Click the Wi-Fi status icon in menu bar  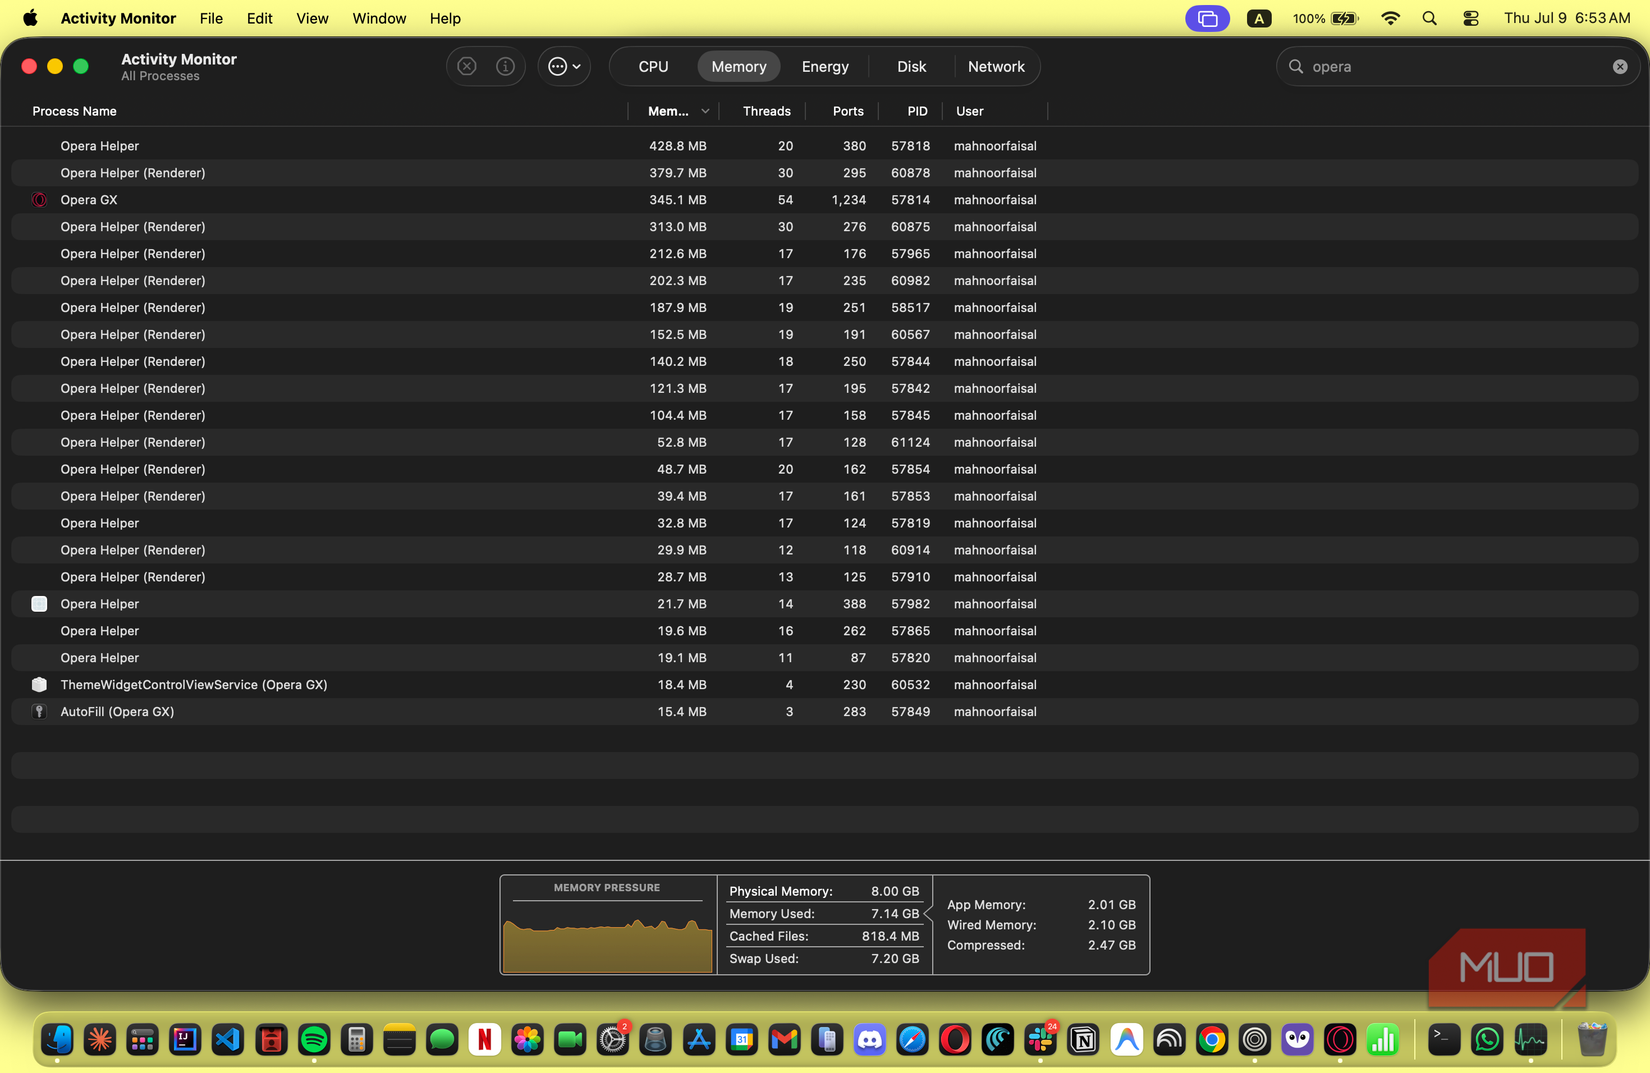coord(1390,18)
